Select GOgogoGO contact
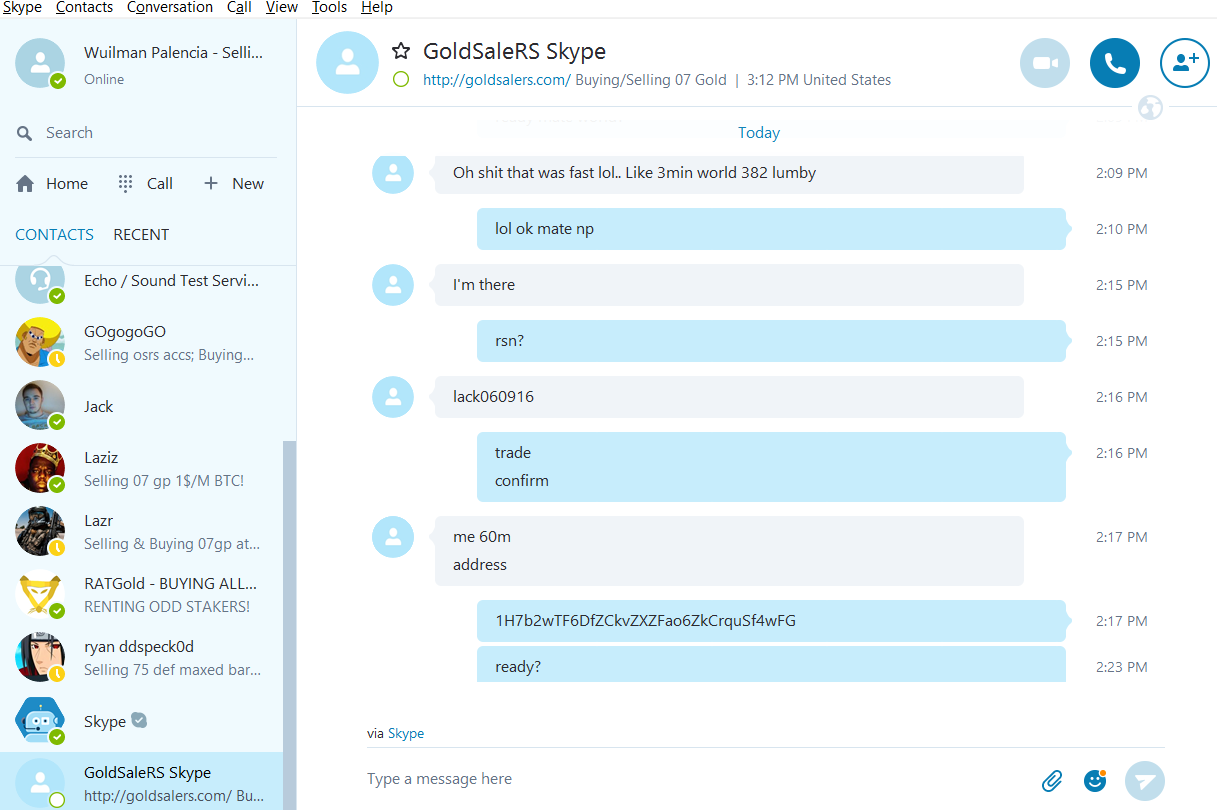The height and width of the screenshot is (810, 1217). 141,343
